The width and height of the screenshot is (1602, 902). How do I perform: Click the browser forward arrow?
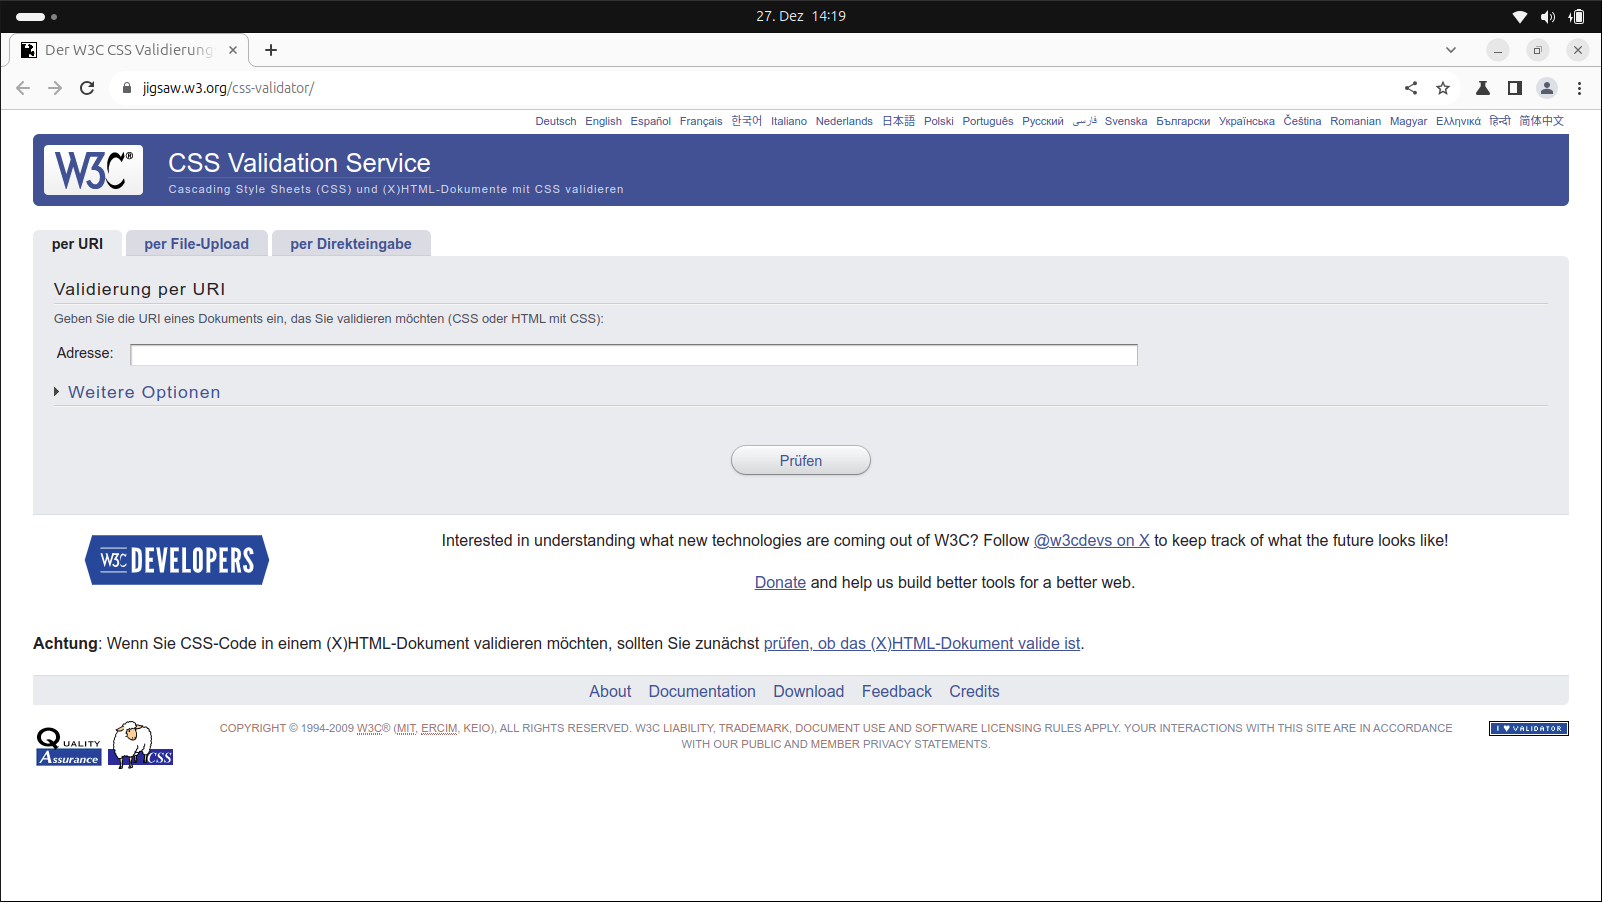(x=55, y=88)
